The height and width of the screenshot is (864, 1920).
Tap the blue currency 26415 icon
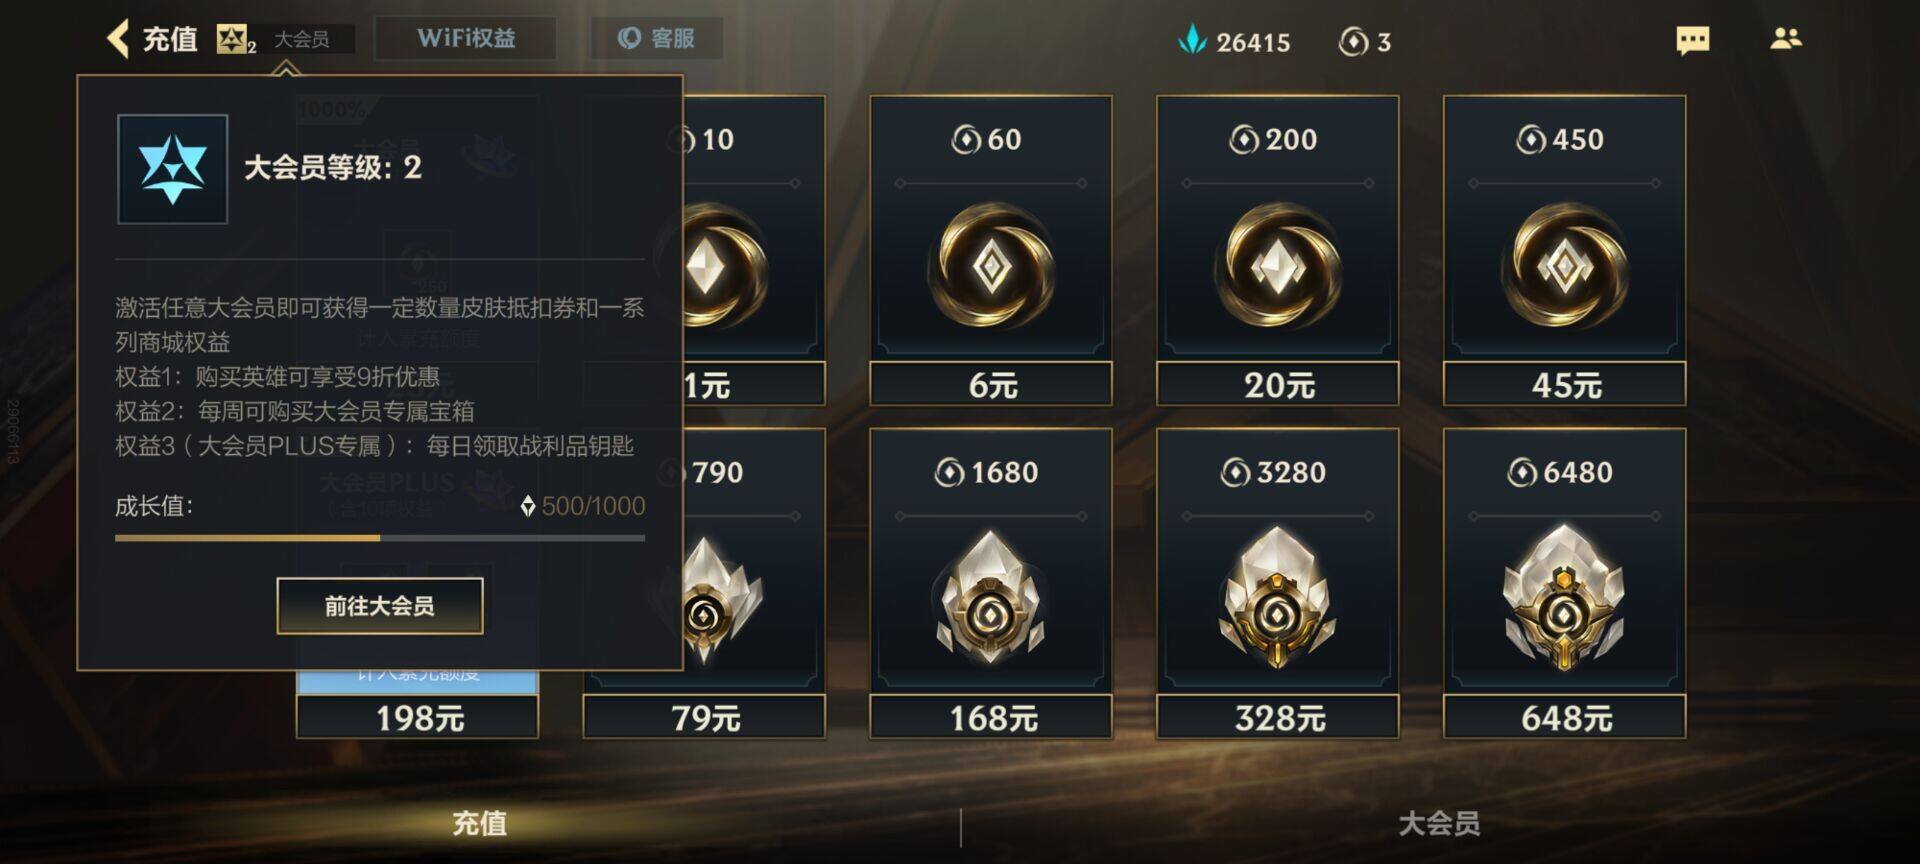pos(1192,41)
